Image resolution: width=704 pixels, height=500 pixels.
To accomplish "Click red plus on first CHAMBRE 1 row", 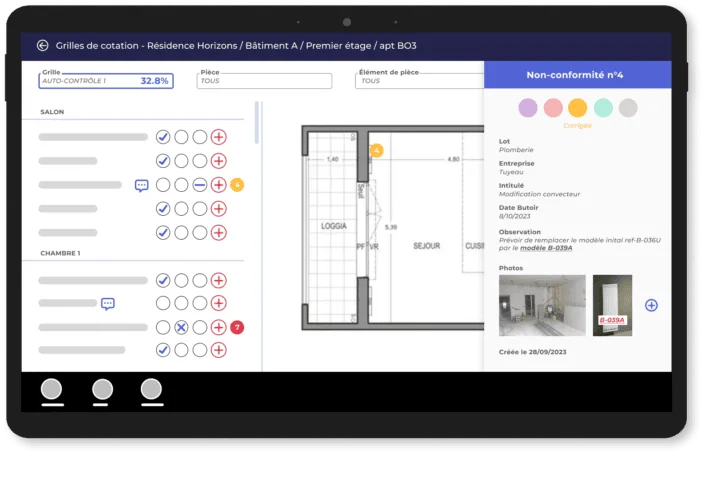I will 219,281.
